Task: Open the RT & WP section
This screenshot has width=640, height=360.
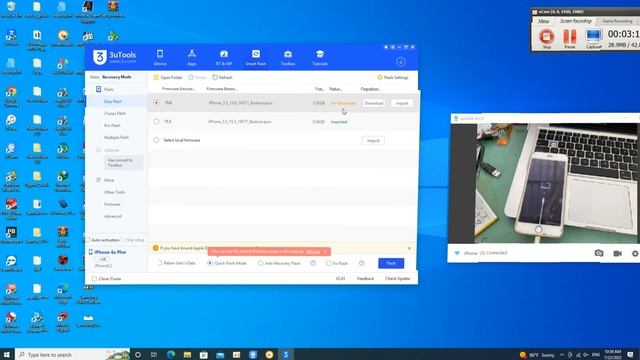Action: 224,58
